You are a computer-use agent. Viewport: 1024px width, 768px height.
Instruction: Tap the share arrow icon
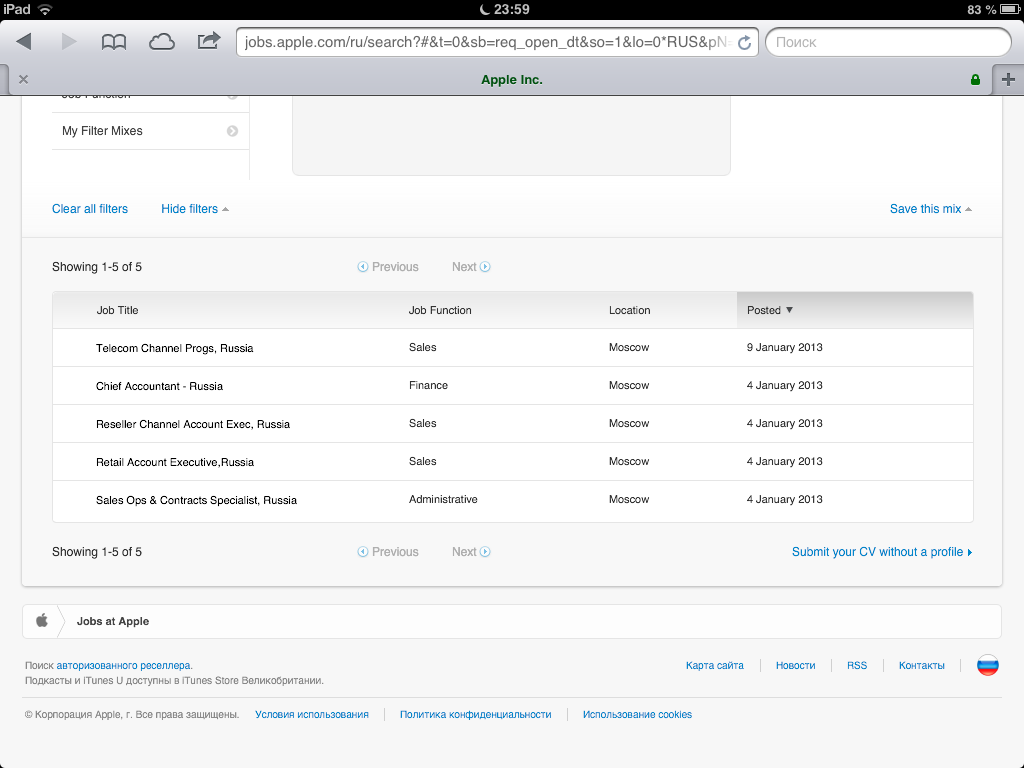point(208,41)
